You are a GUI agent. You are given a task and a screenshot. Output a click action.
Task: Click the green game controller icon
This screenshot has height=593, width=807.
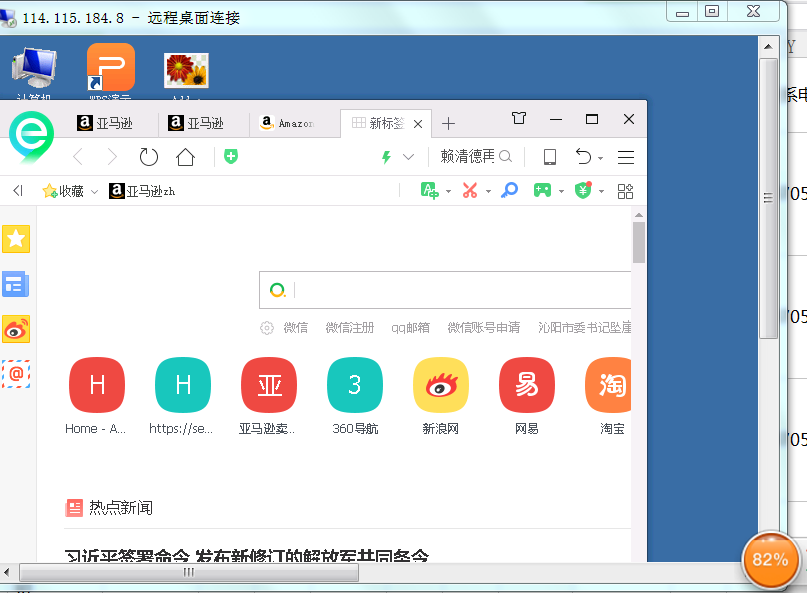pos(542,190)
